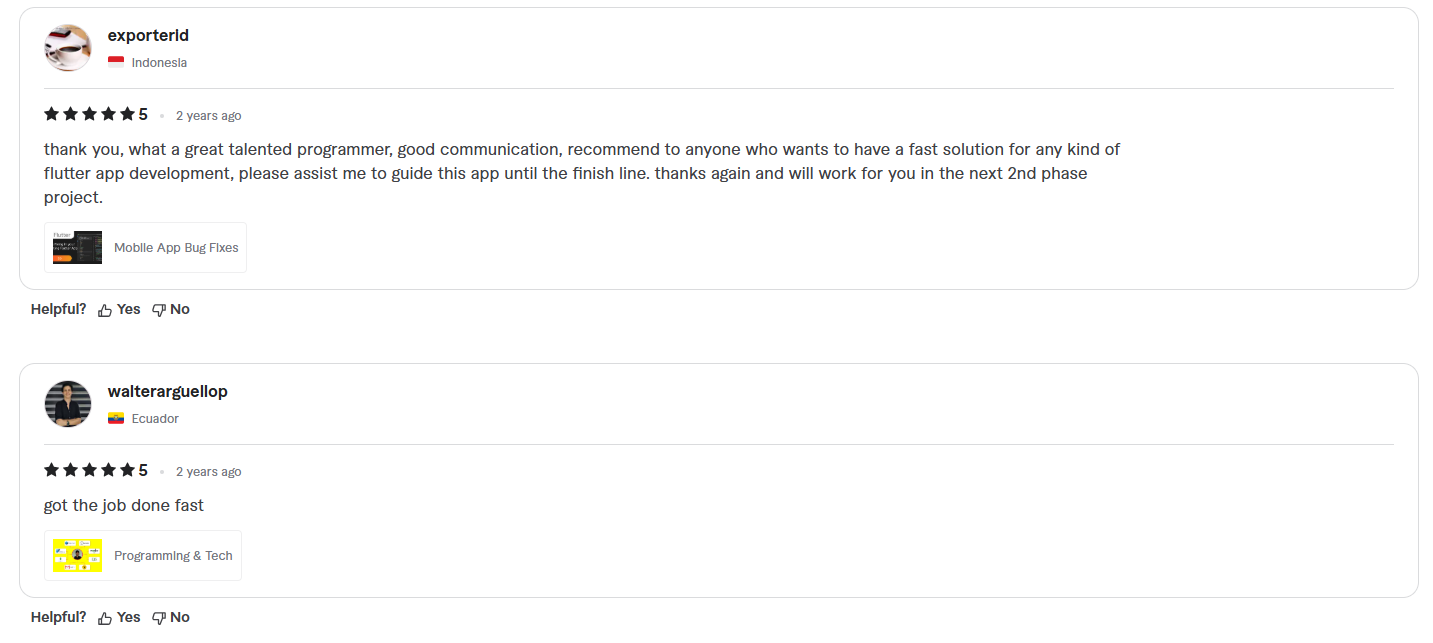1433x643 pixels.
Task: Click the username walterarguellop
Action: tap(167, 391)
